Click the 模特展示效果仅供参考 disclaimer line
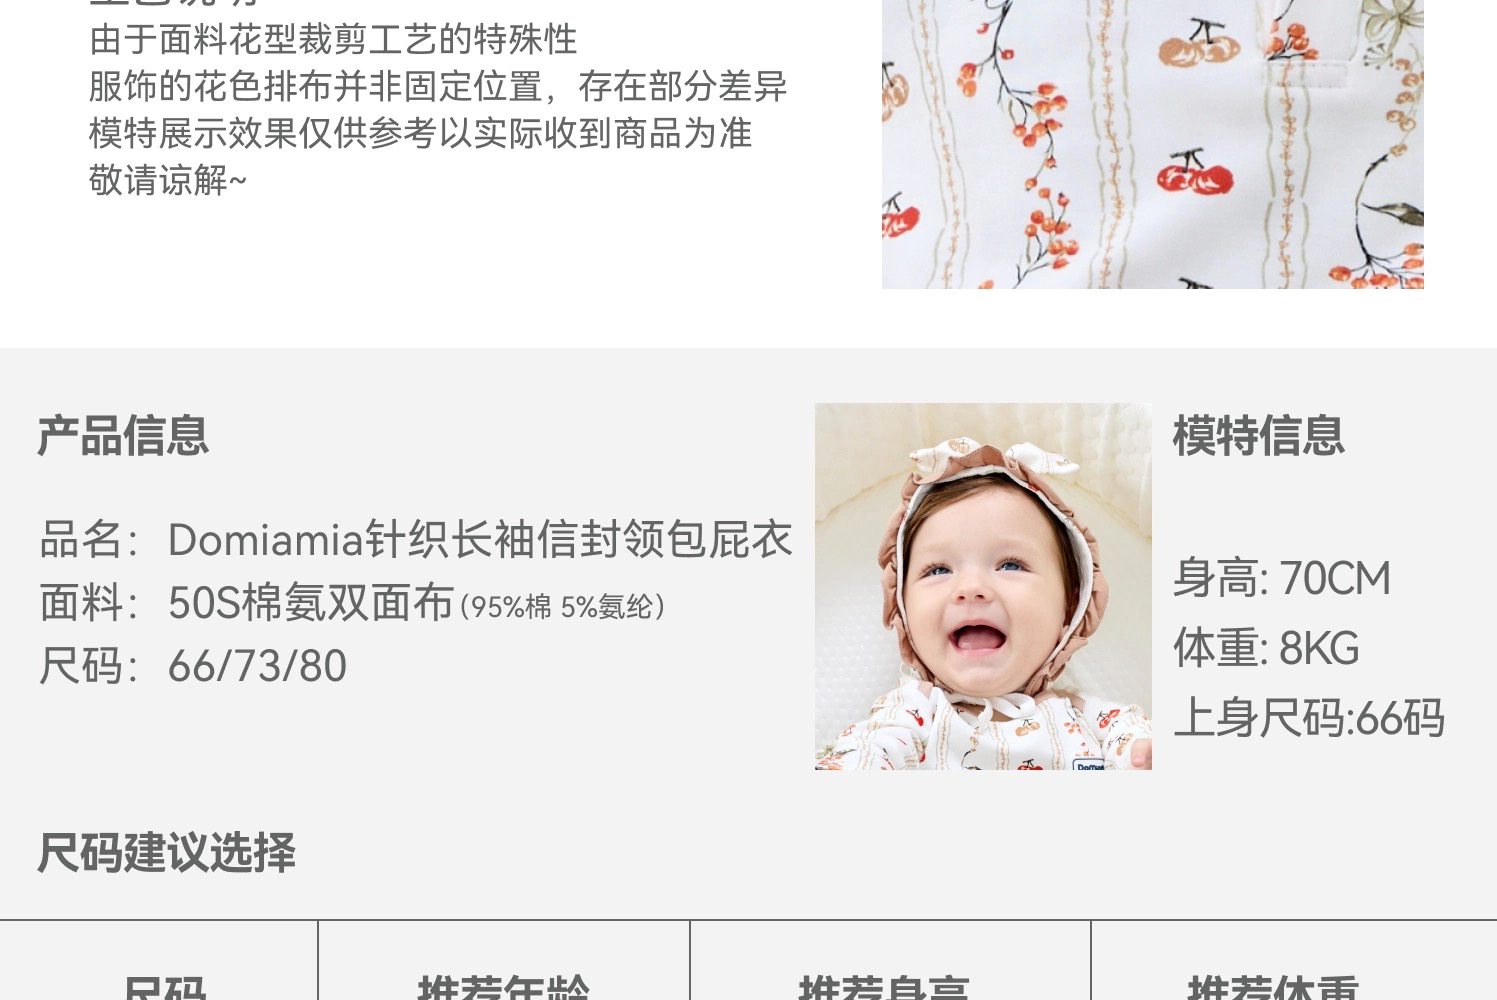The width and height of the screenshot is (1497, 1000). point(420,134)
